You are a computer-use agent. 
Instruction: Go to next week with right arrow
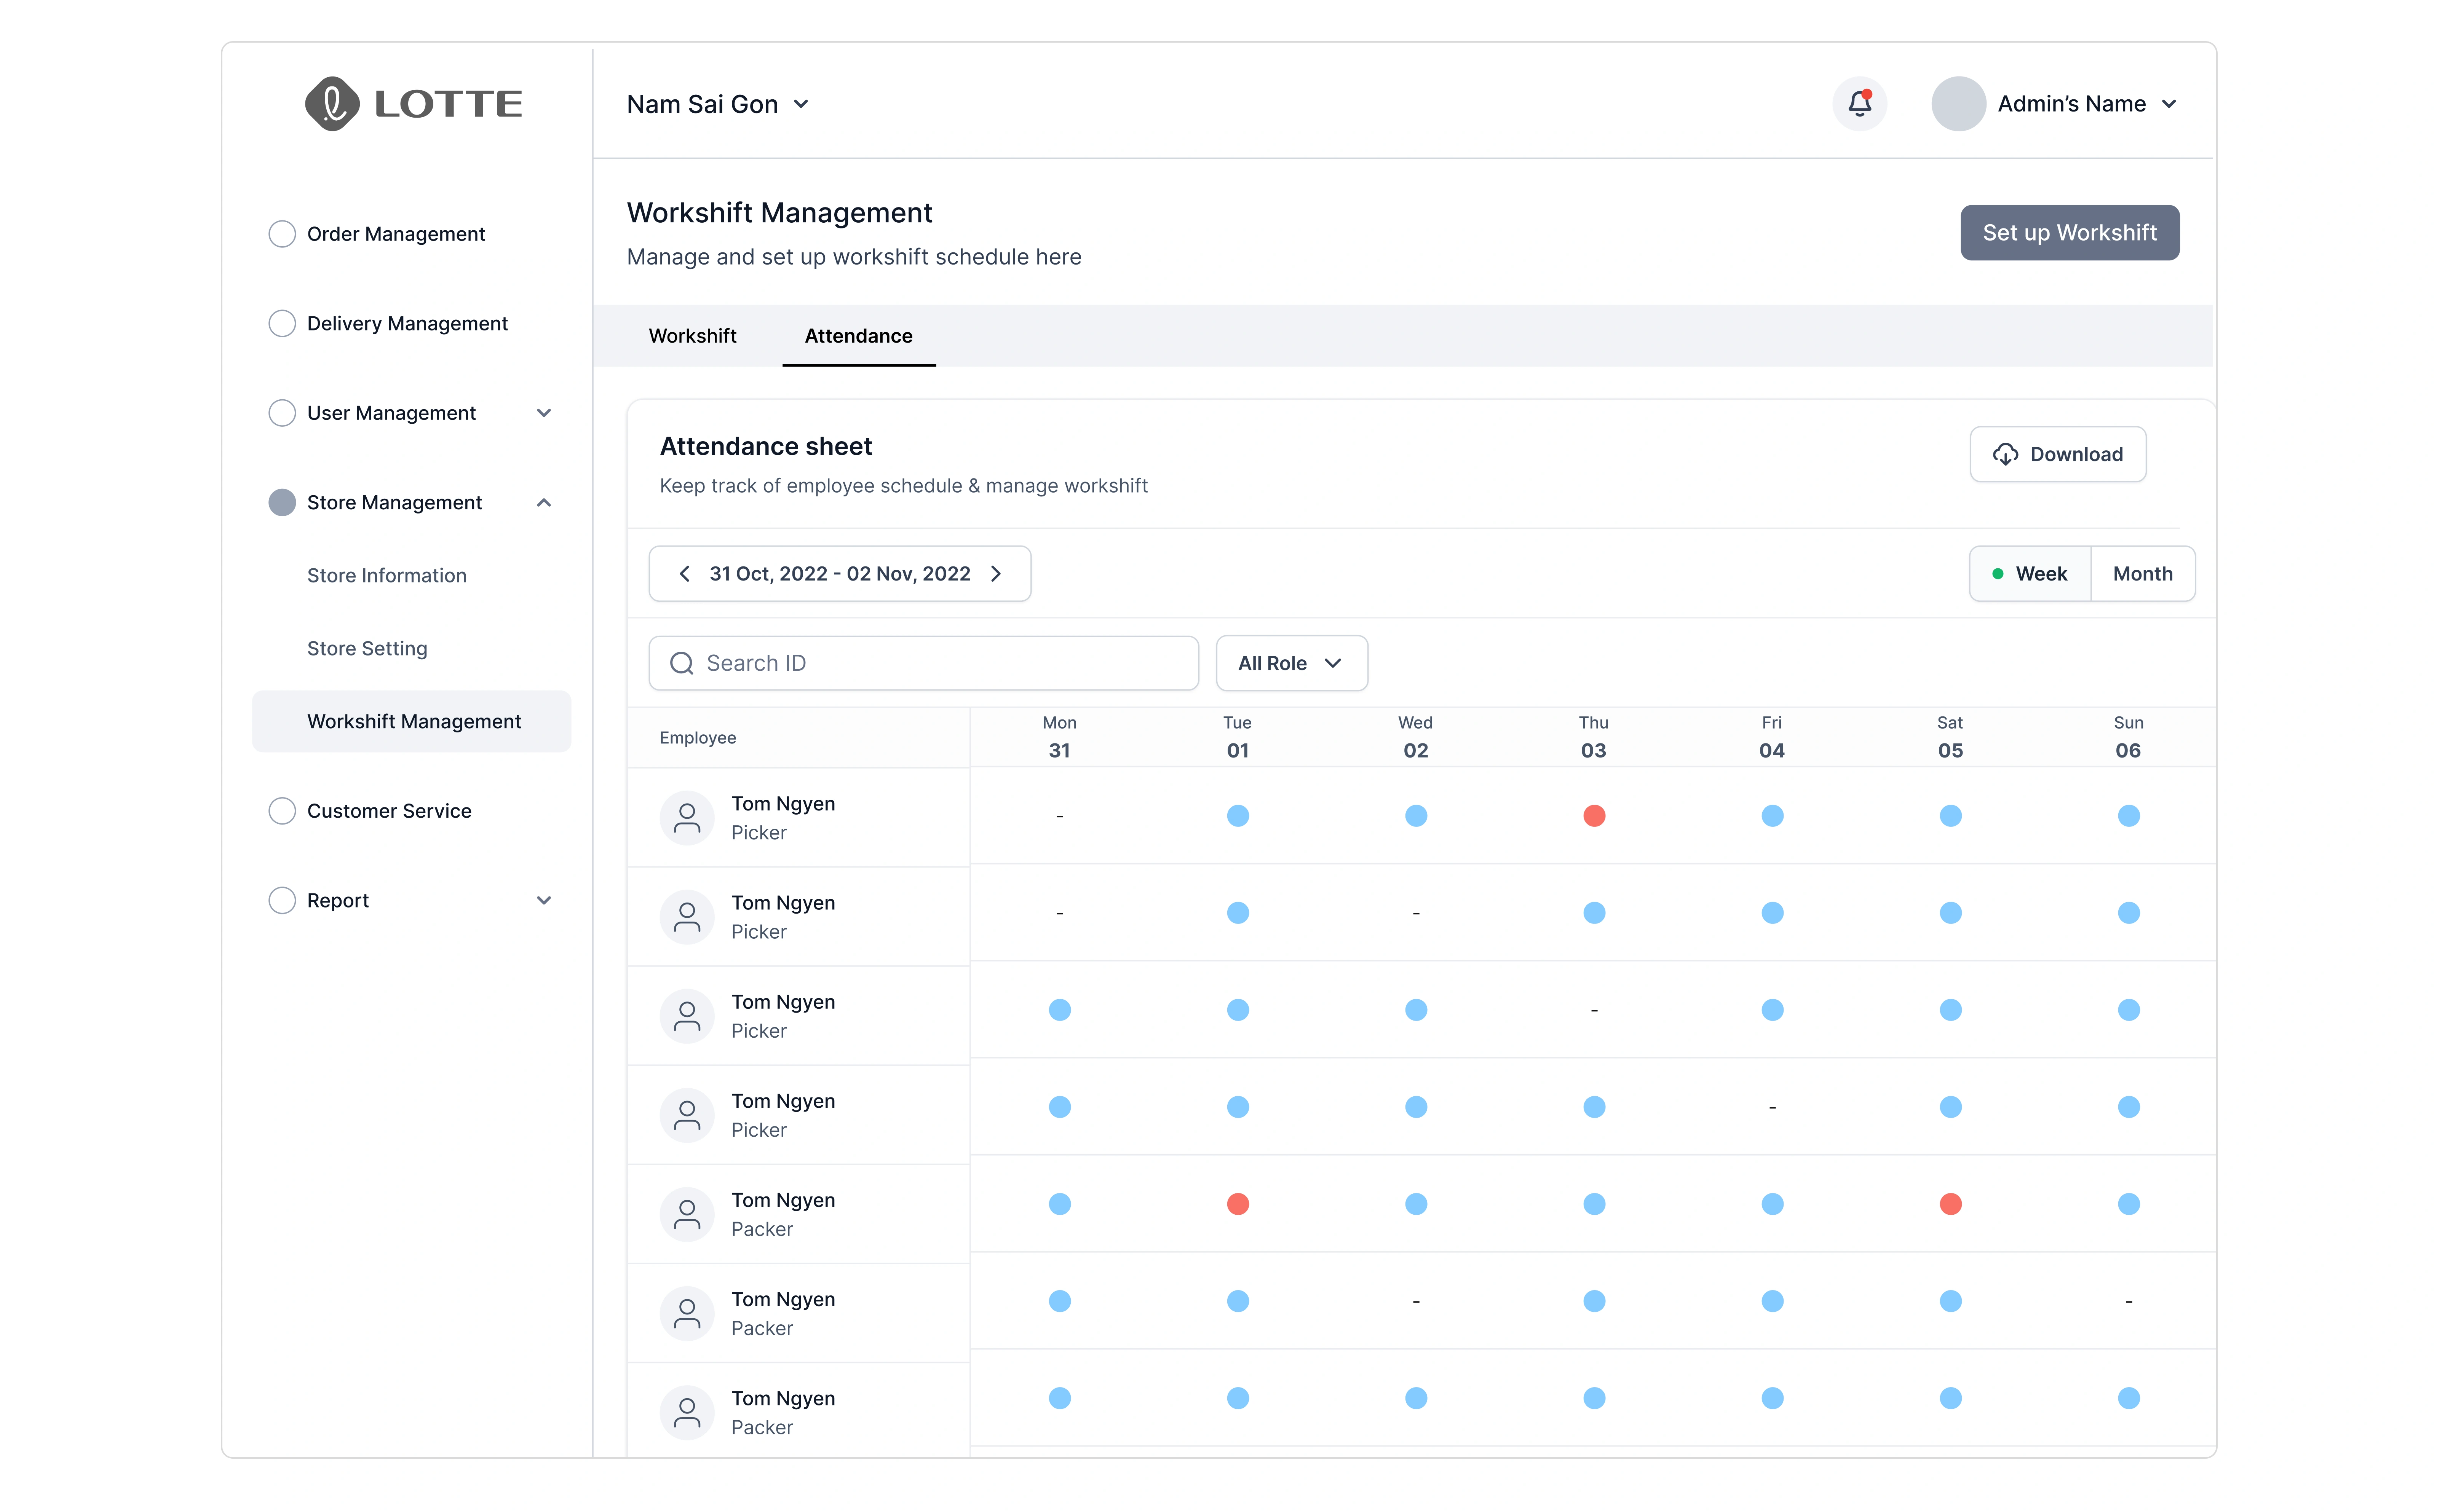pyautogui.click(x=996, y=574)
